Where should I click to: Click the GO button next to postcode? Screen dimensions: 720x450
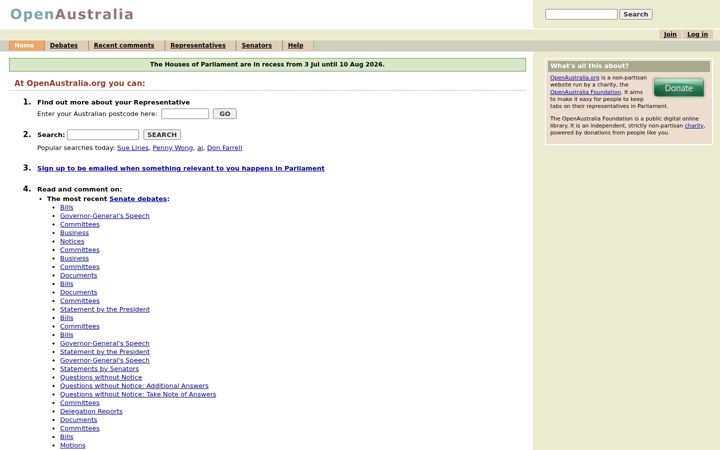click(x=225, y=113)
